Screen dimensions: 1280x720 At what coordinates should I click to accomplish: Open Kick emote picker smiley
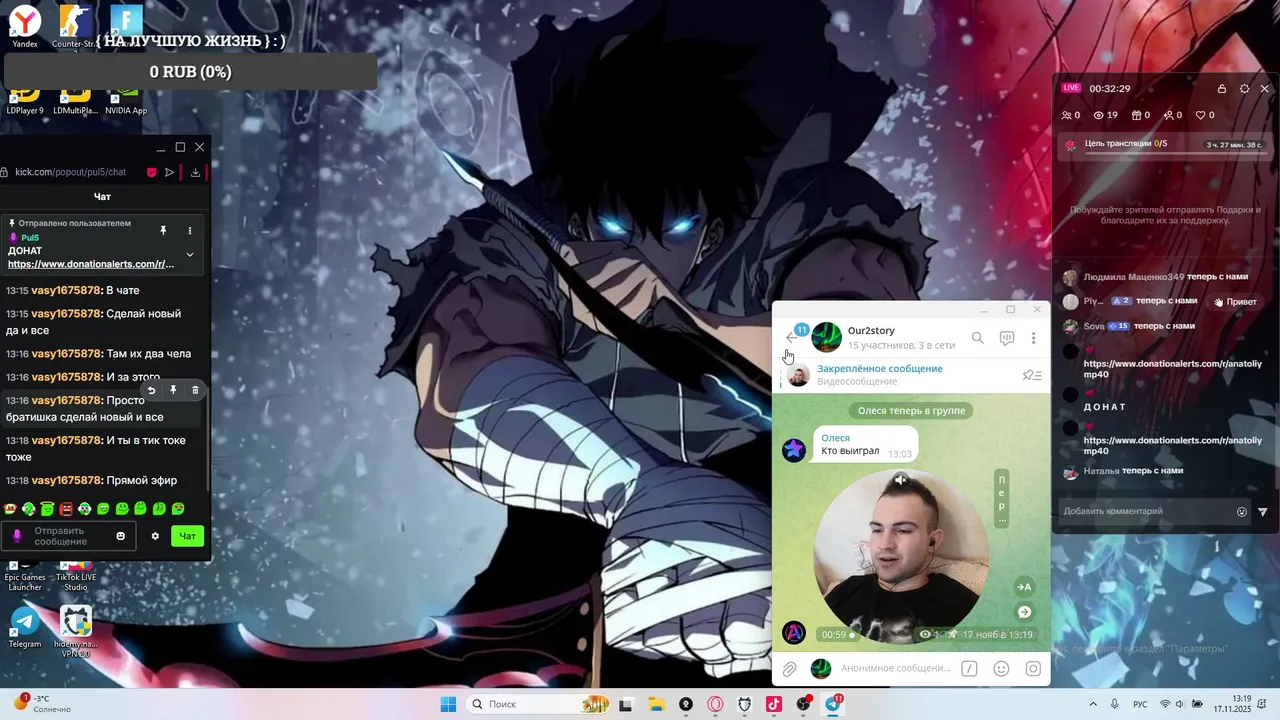point(121,536)
